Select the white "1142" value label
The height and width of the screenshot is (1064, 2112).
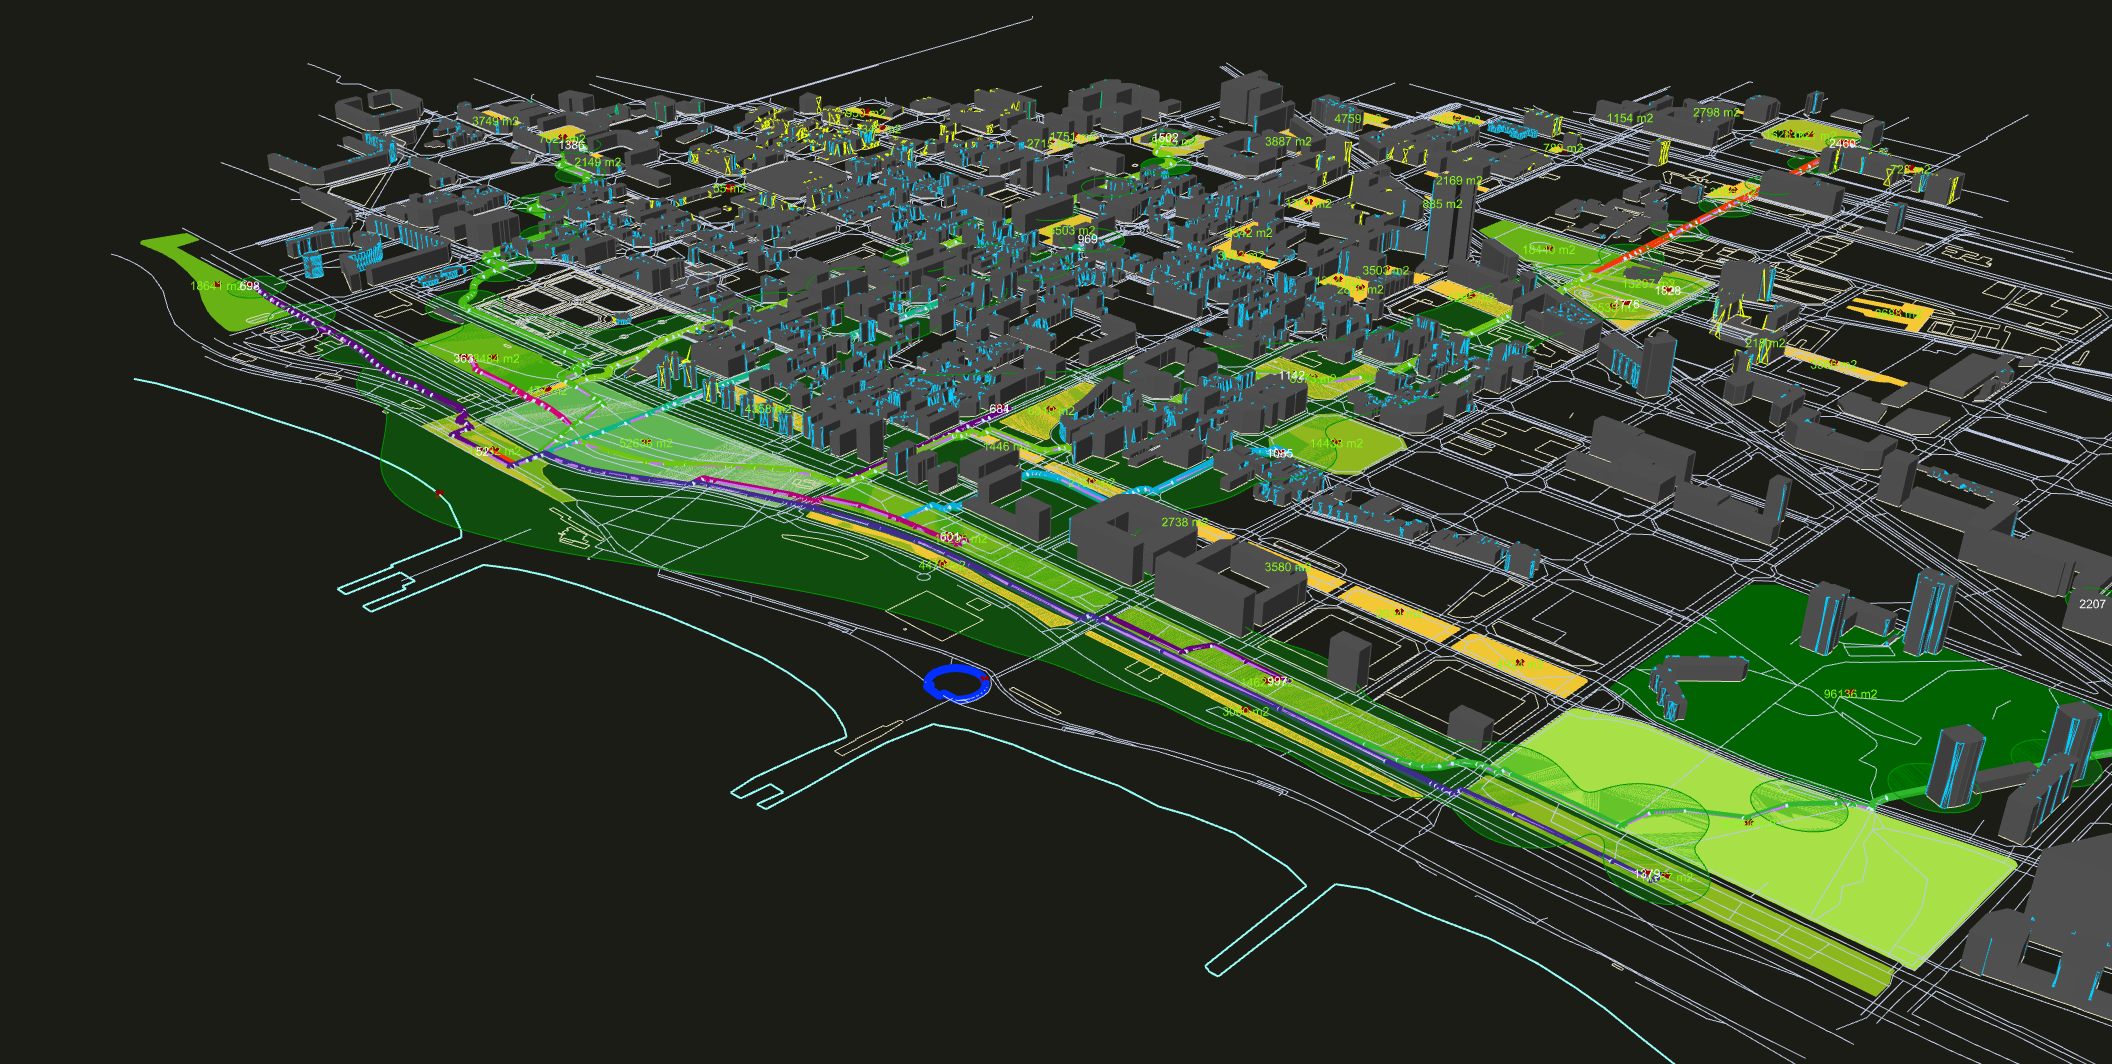1292,376
